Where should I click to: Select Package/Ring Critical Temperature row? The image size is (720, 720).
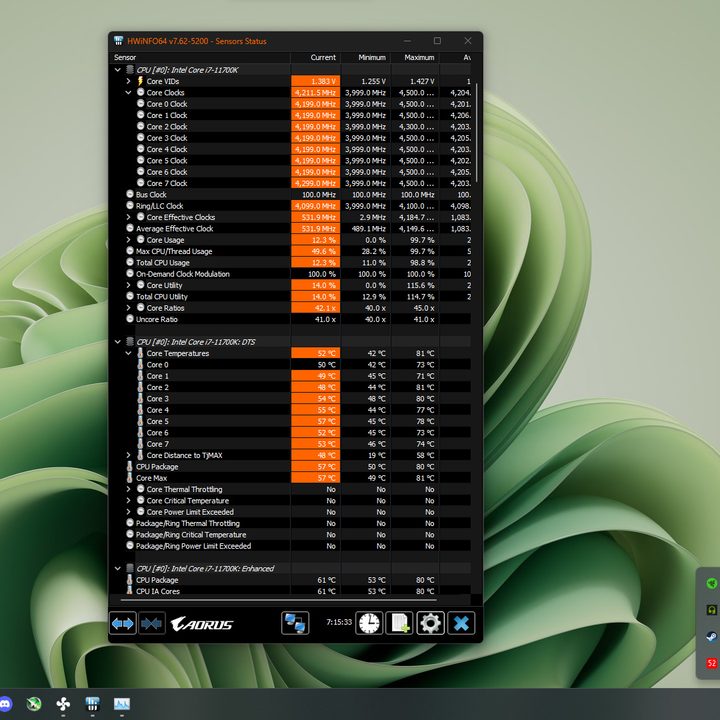tap(290, 534)
